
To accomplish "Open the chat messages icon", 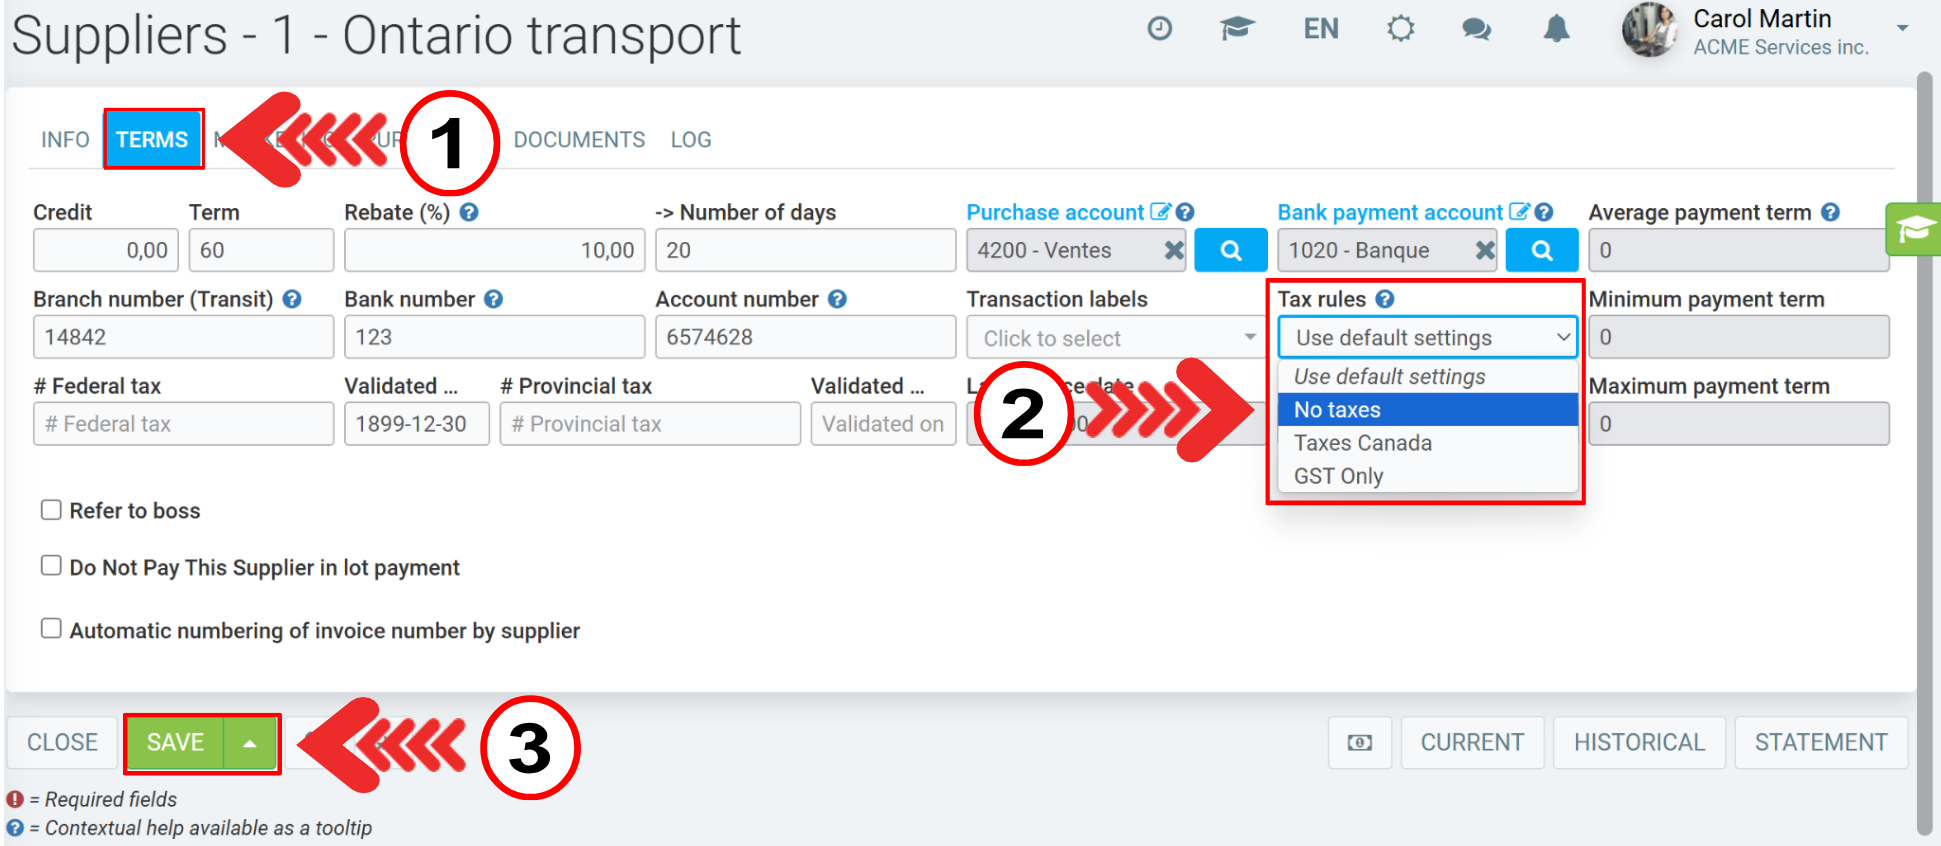I will [x=1476, y=29].
